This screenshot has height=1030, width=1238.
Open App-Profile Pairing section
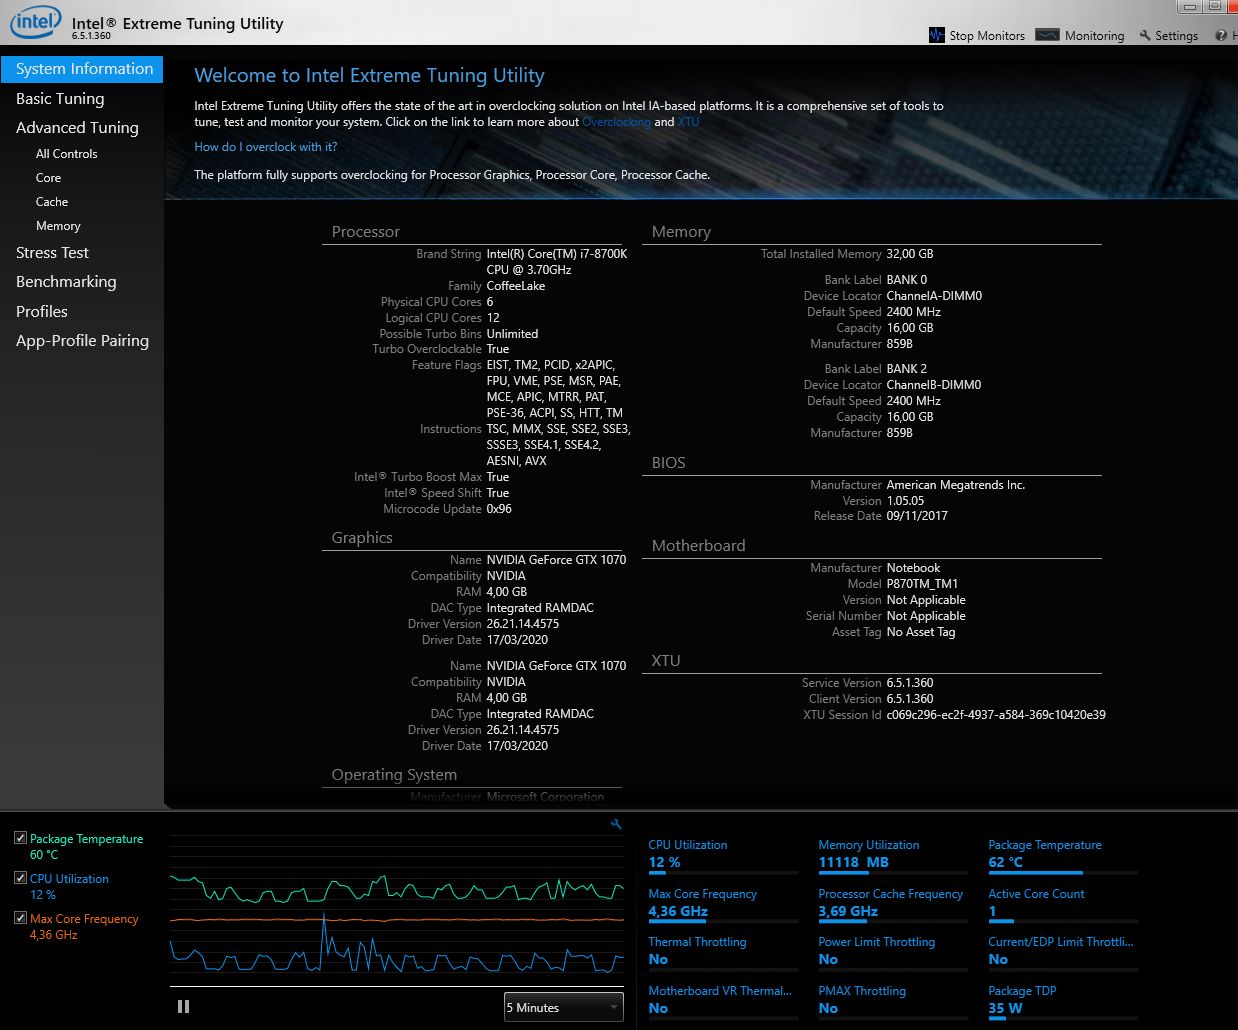(x=82, y=340)
